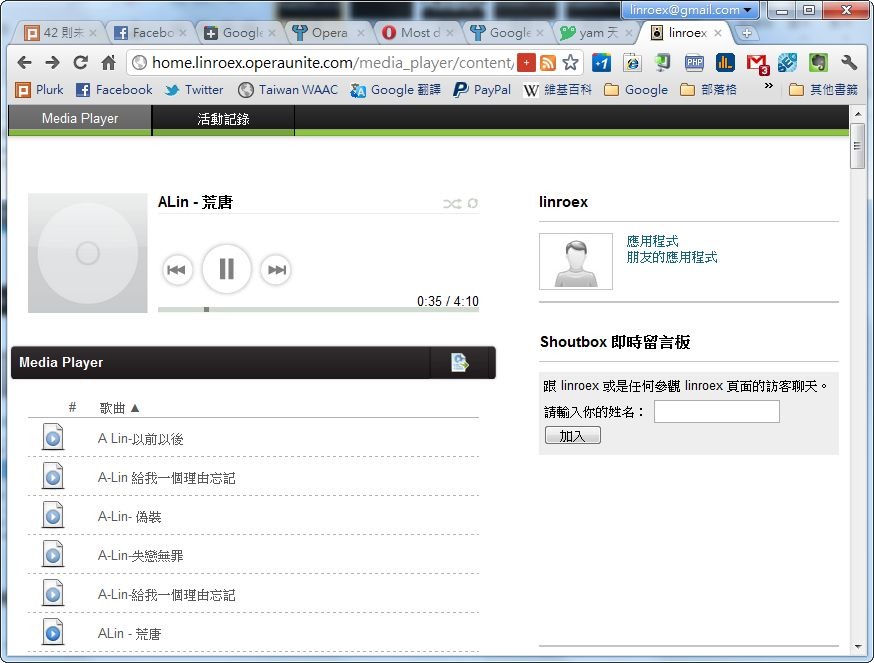Viewport: 874px width, 663px height.
Task: Switch to the Media Player tab
Action: [80, 119]
